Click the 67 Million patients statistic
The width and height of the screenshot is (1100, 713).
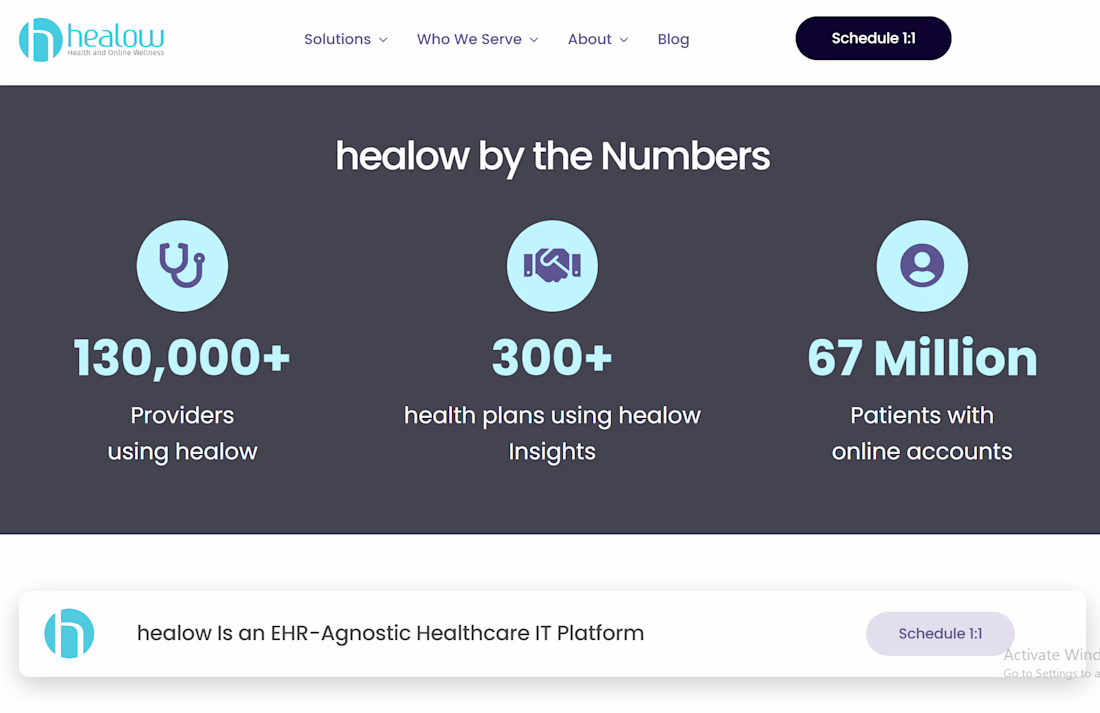click(x=922, y=358)
